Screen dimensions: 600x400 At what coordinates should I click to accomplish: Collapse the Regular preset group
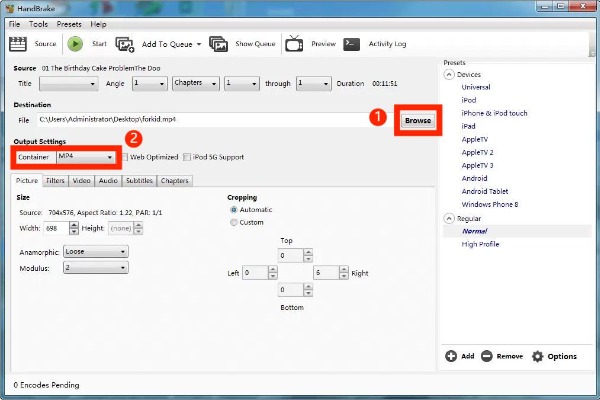[449, 219]
